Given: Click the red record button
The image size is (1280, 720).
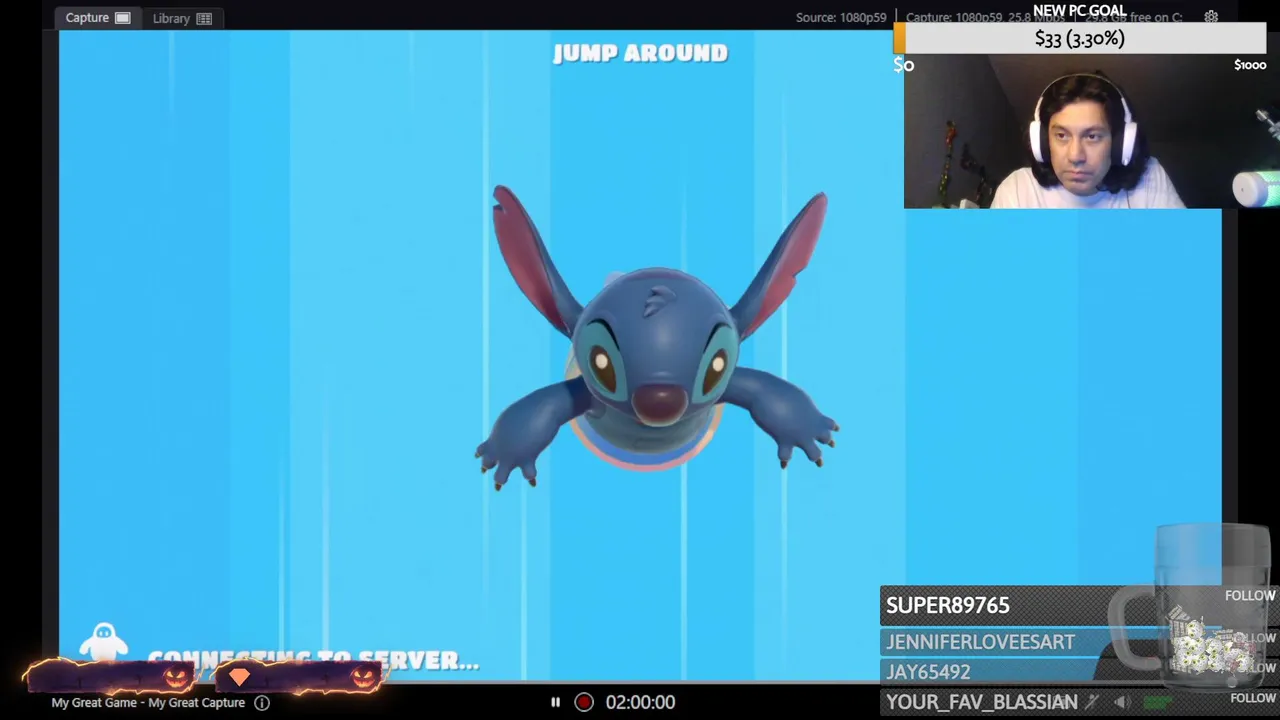Looking at the screenshot, I should tap(584, 702).
